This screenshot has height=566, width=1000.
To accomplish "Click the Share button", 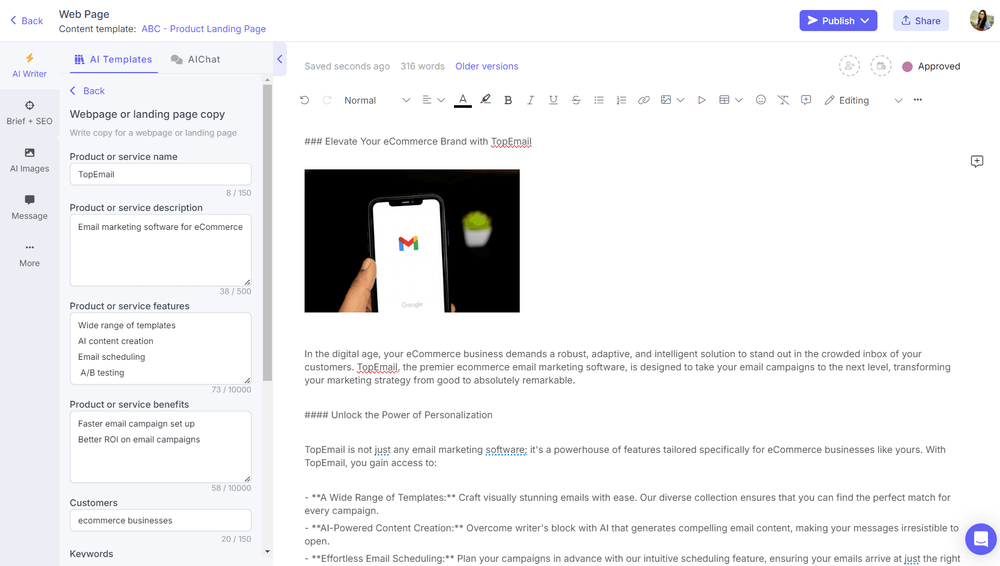I will point(920,20).
